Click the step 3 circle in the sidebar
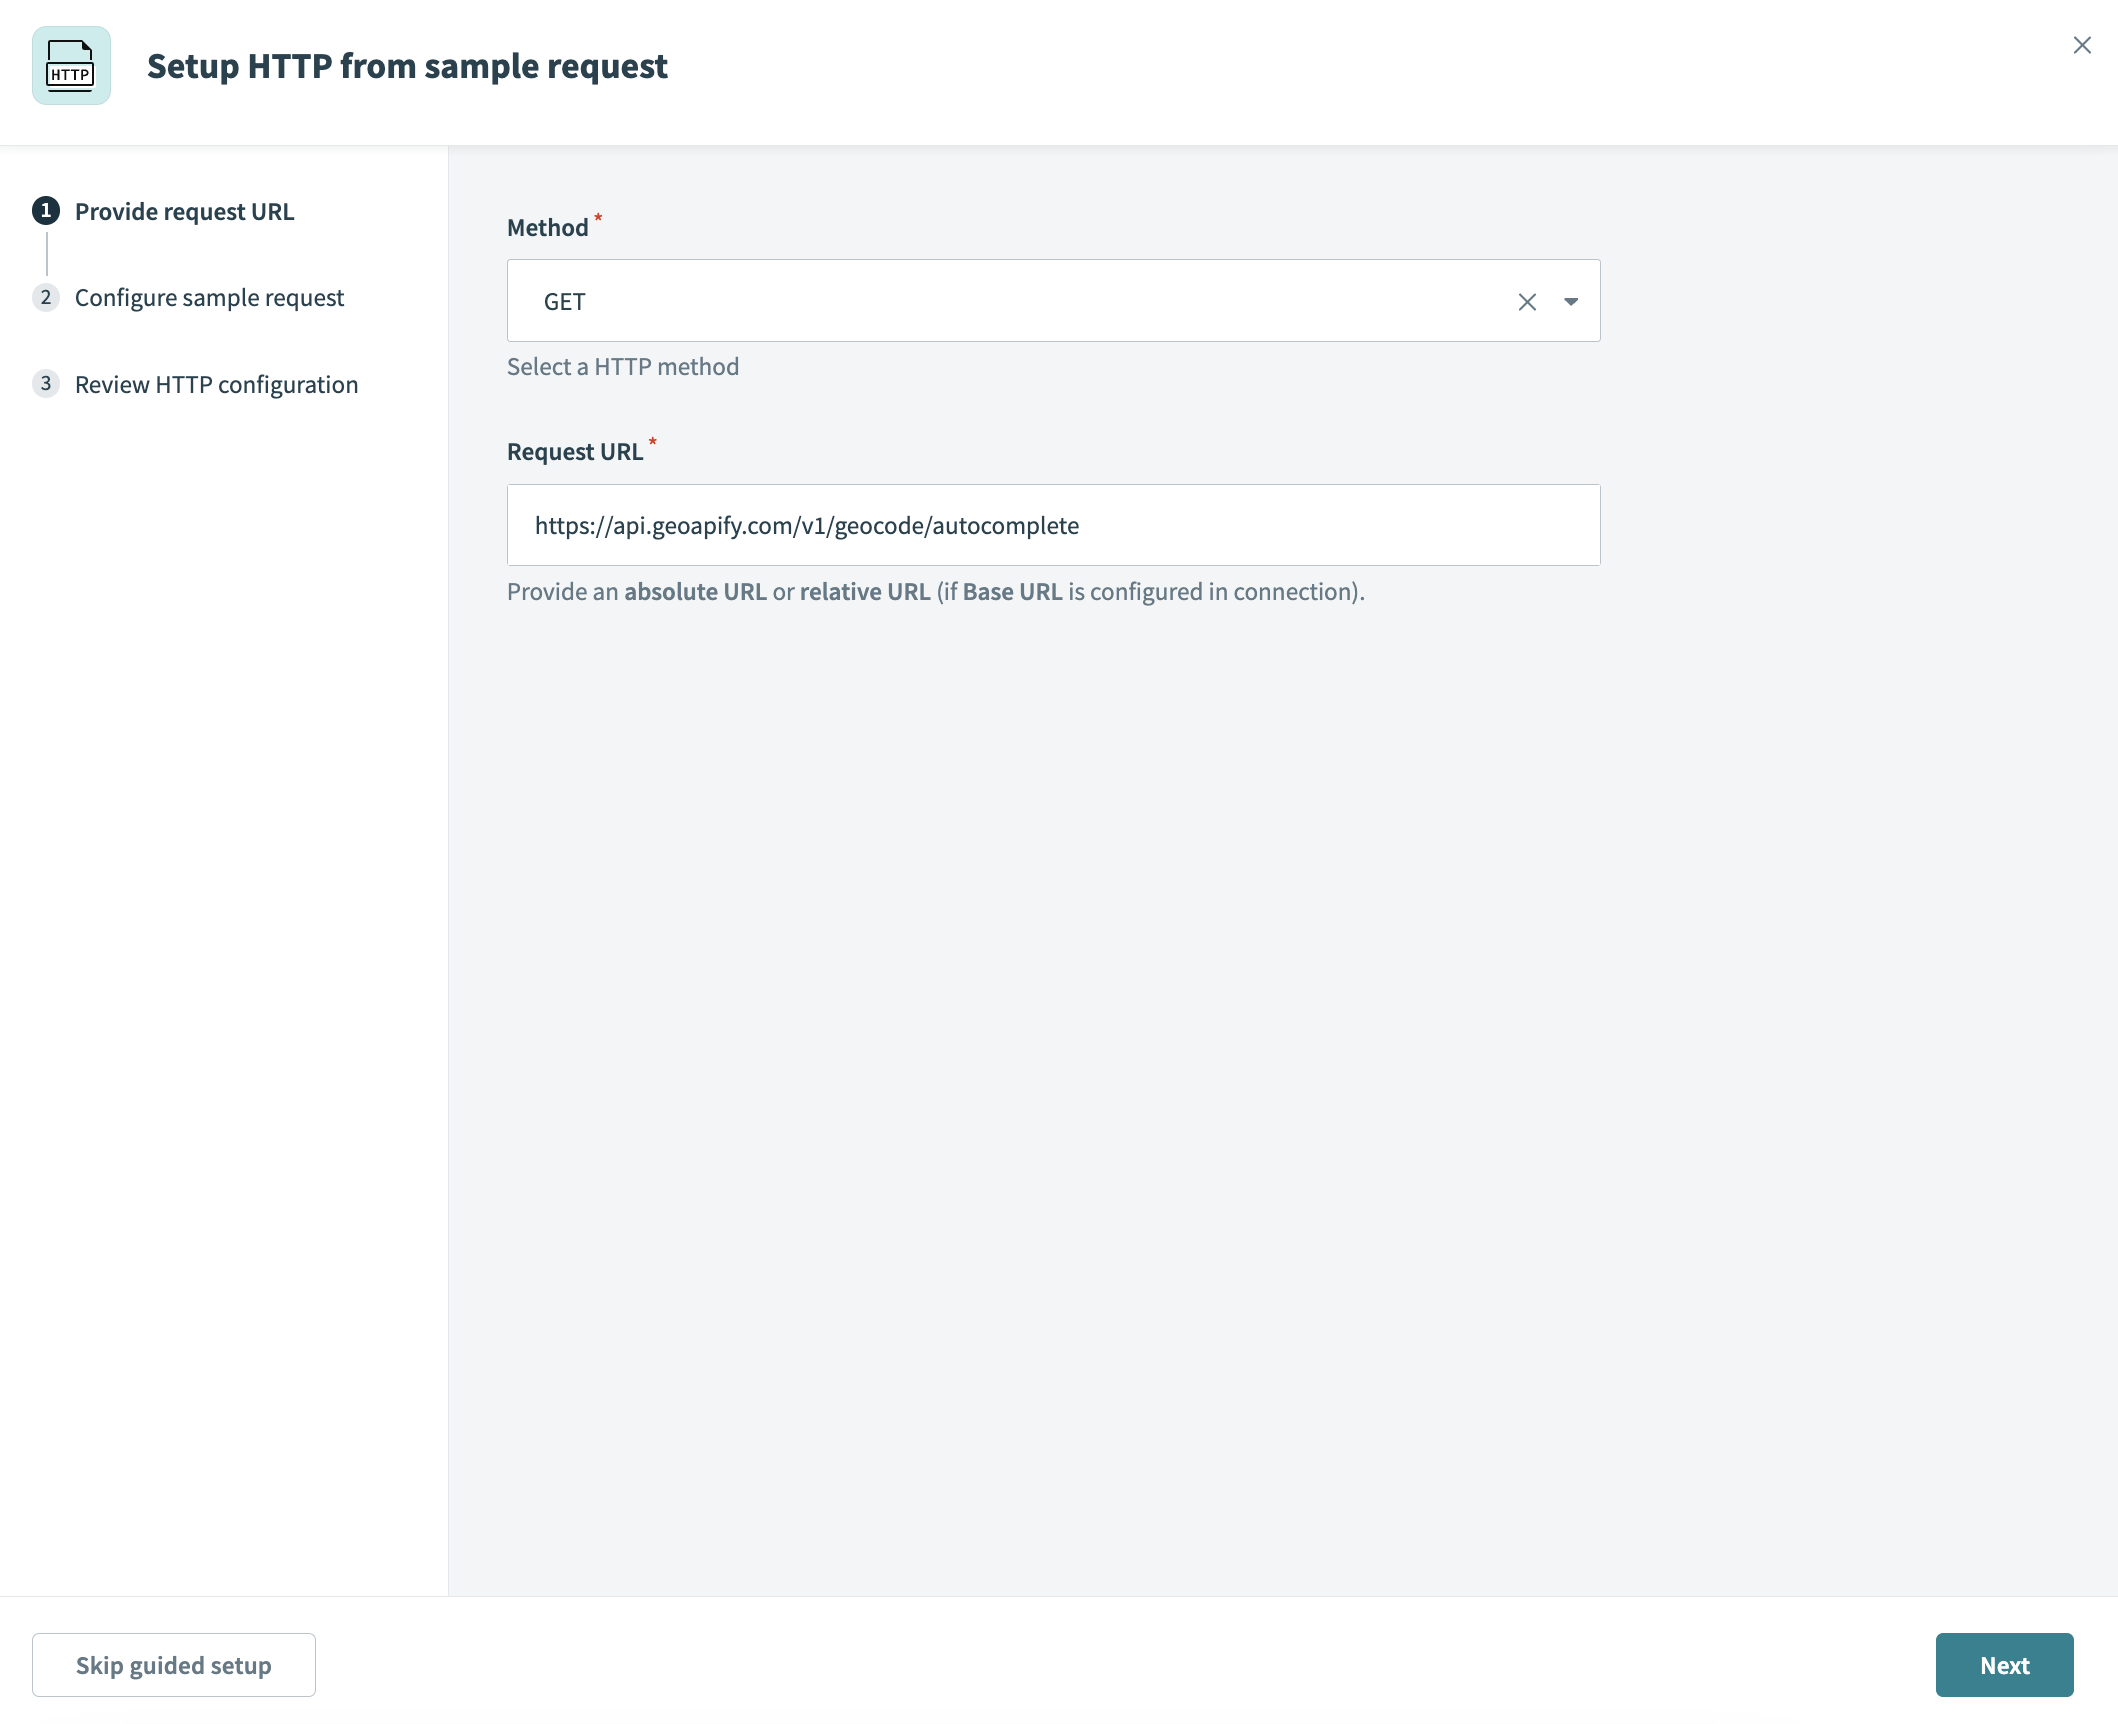This screenshot has width=2118, height=1724. [46, 383]
